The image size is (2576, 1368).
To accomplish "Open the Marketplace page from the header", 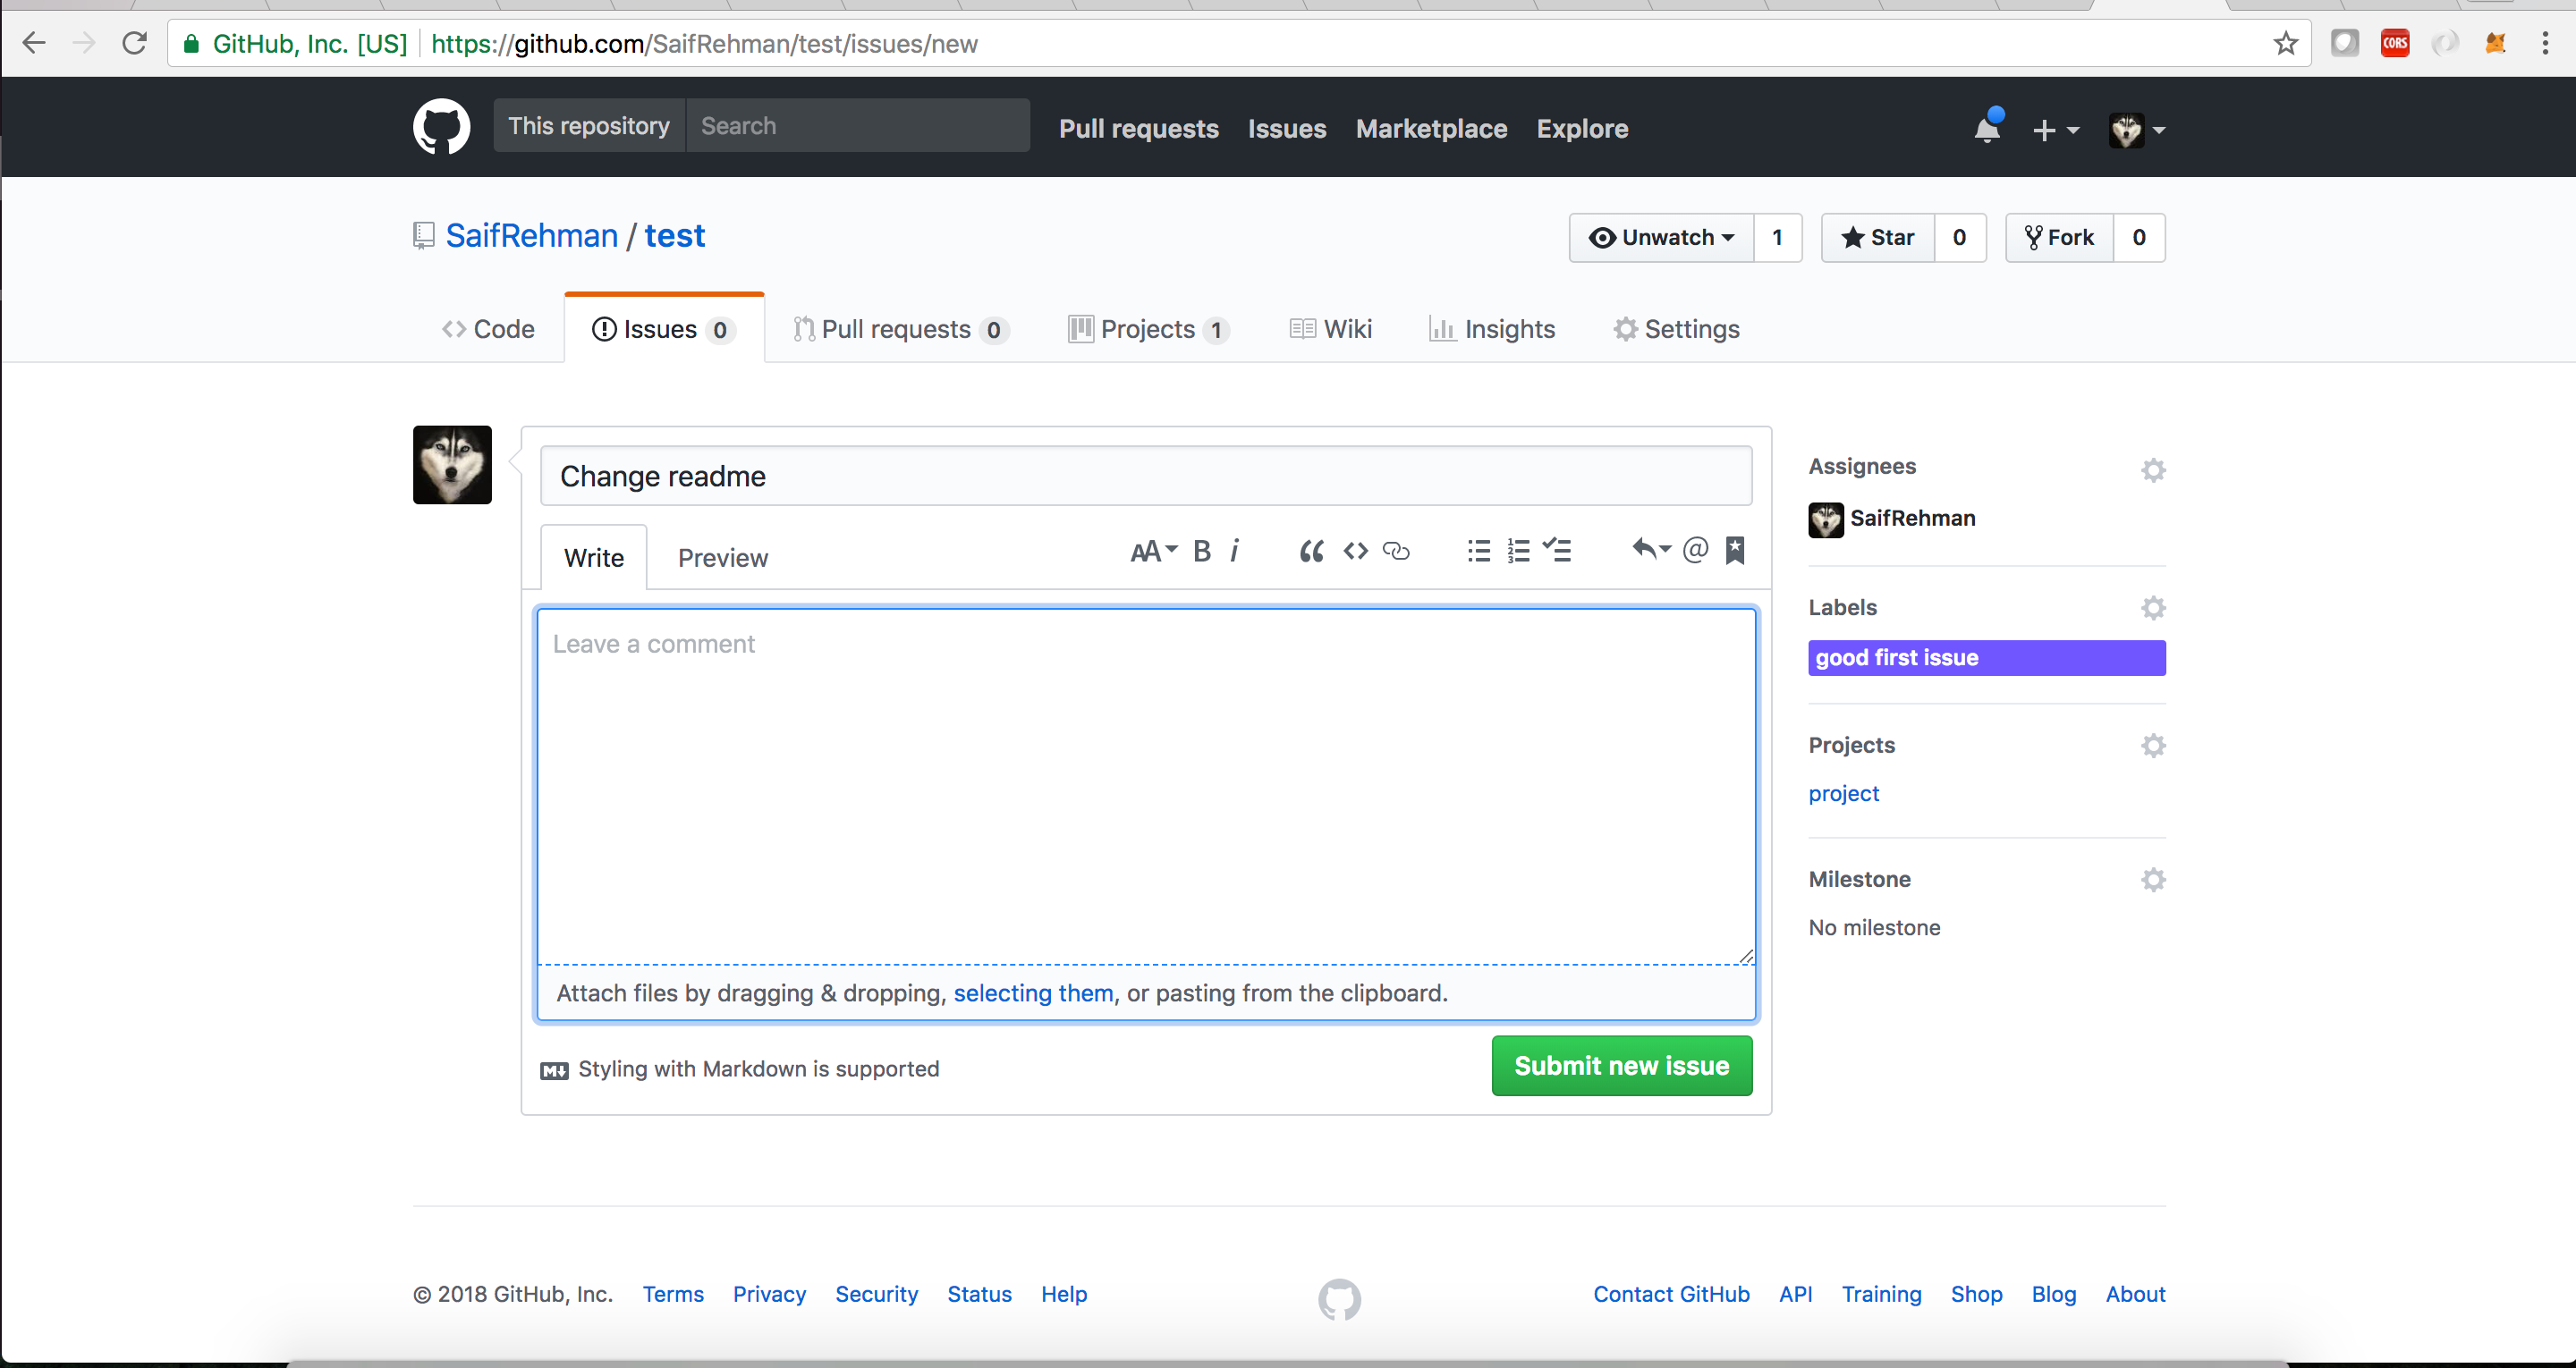I will pyautogui.click(x=1431, y=128).
